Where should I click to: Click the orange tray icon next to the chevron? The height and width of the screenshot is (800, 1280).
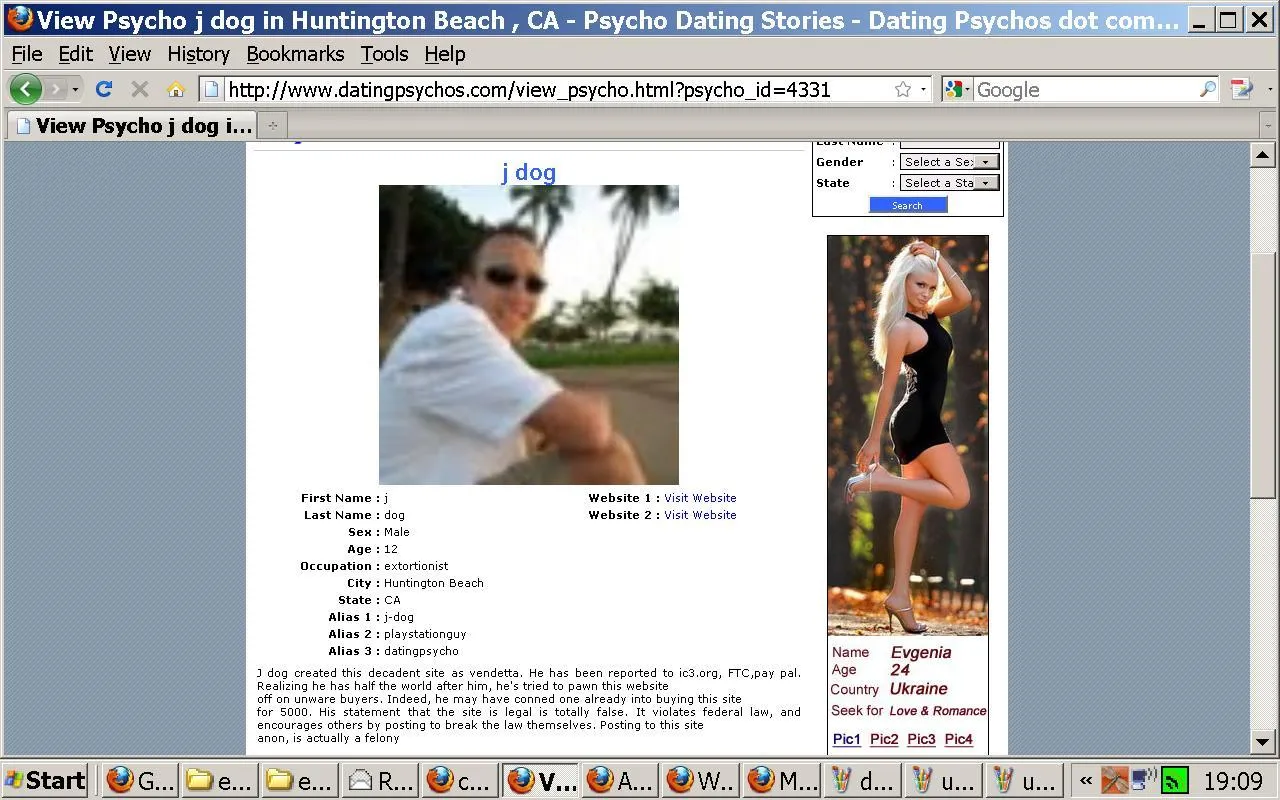(x=1114, y=780)
